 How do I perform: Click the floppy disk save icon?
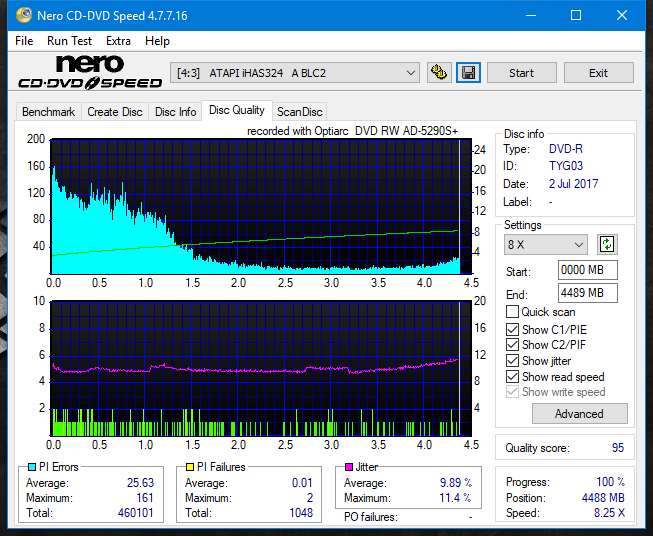click(x=469, y=73)
